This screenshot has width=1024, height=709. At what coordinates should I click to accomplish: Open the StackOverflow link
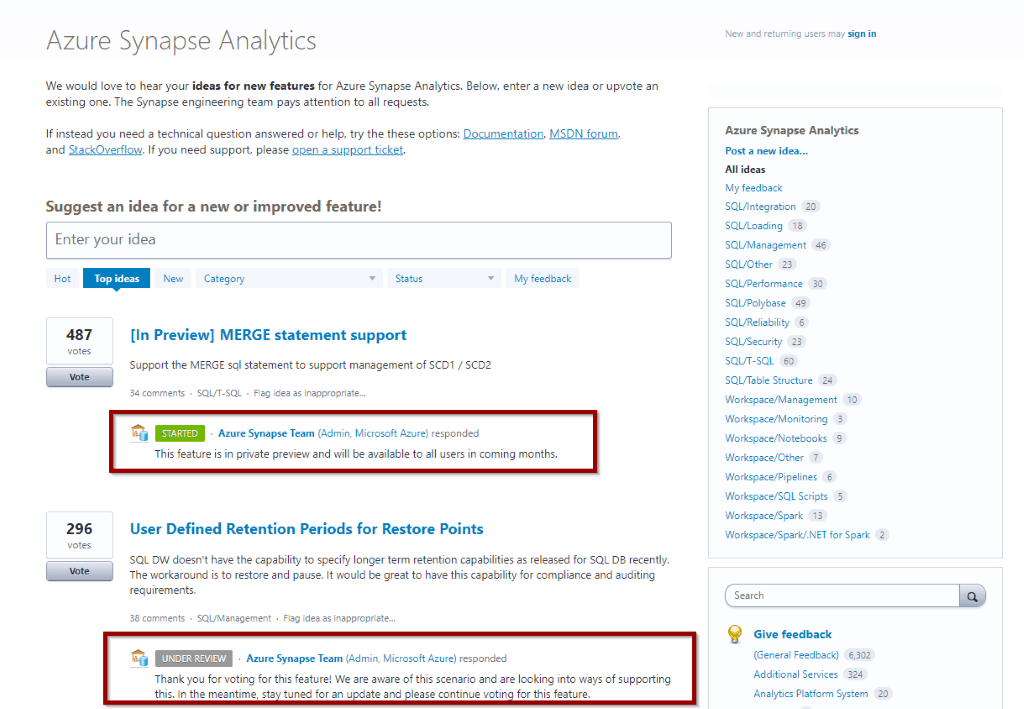tap(105, 150)
